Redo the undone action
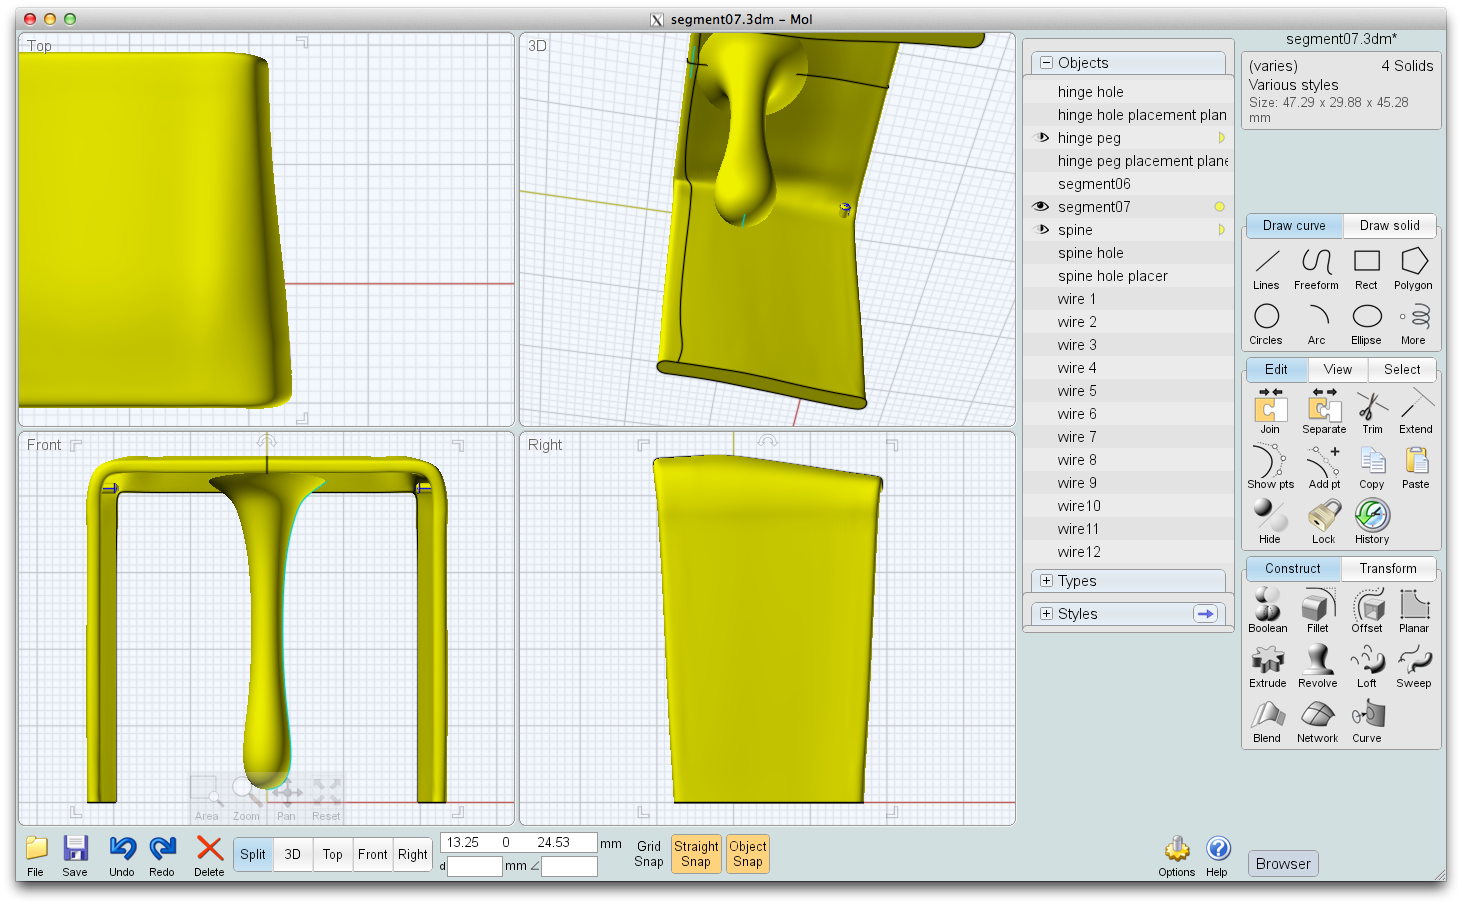This screenshot has width=1462, height=905. [x=162, y=855]
